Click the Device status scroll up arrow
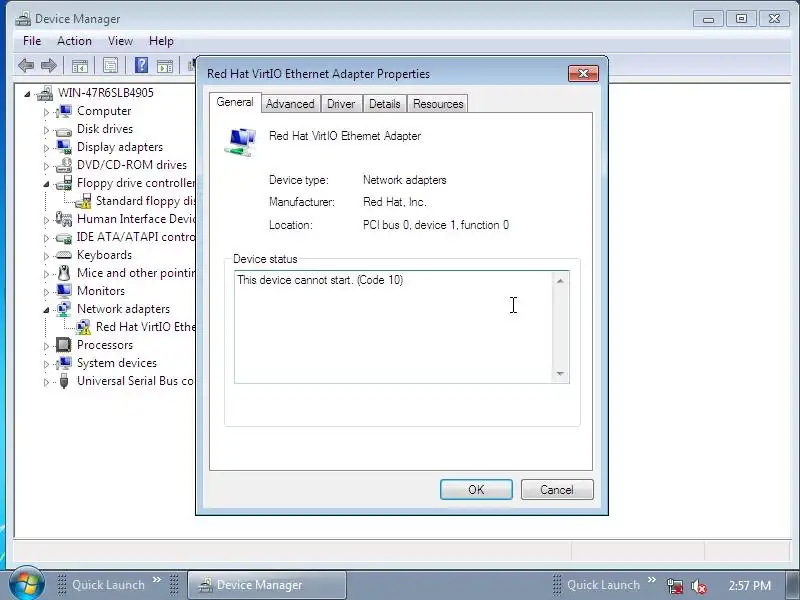Image resolution: width=800 pixels, height=600 pixels. pos(560,281)
